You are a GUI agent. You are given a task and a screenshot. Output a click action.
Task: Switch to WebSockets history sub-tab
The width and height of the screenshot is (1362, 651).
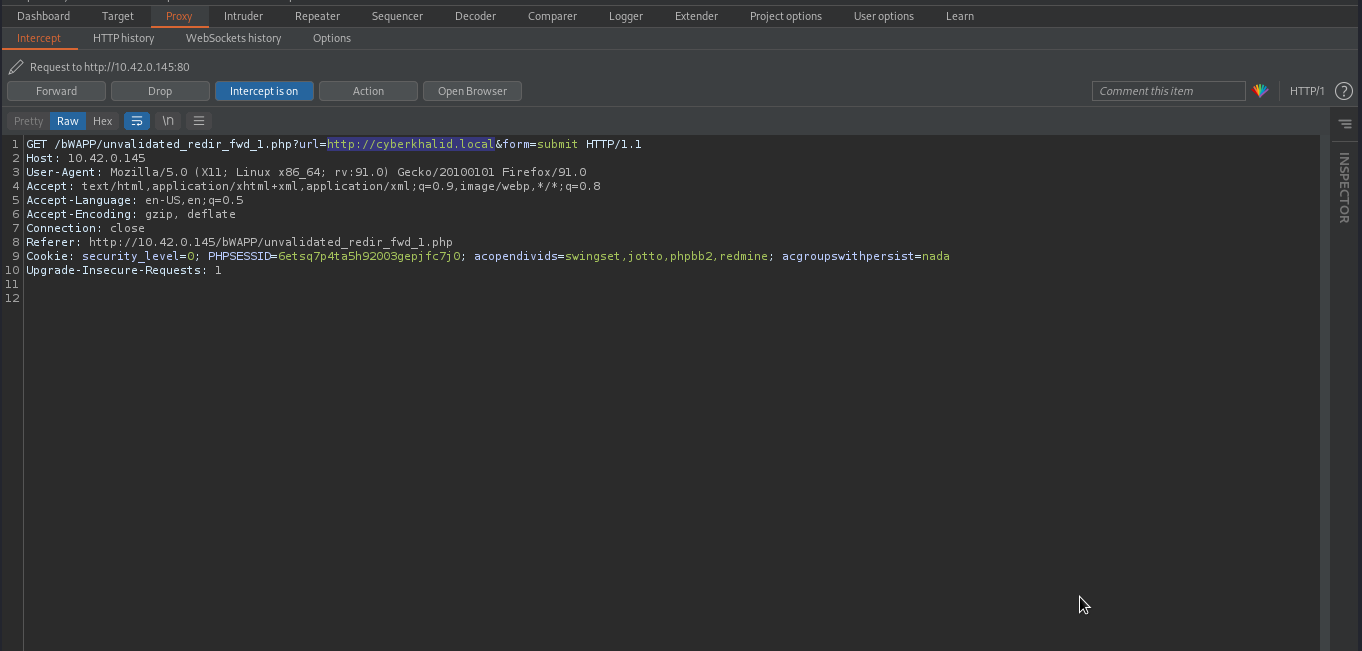click(234, 38)
